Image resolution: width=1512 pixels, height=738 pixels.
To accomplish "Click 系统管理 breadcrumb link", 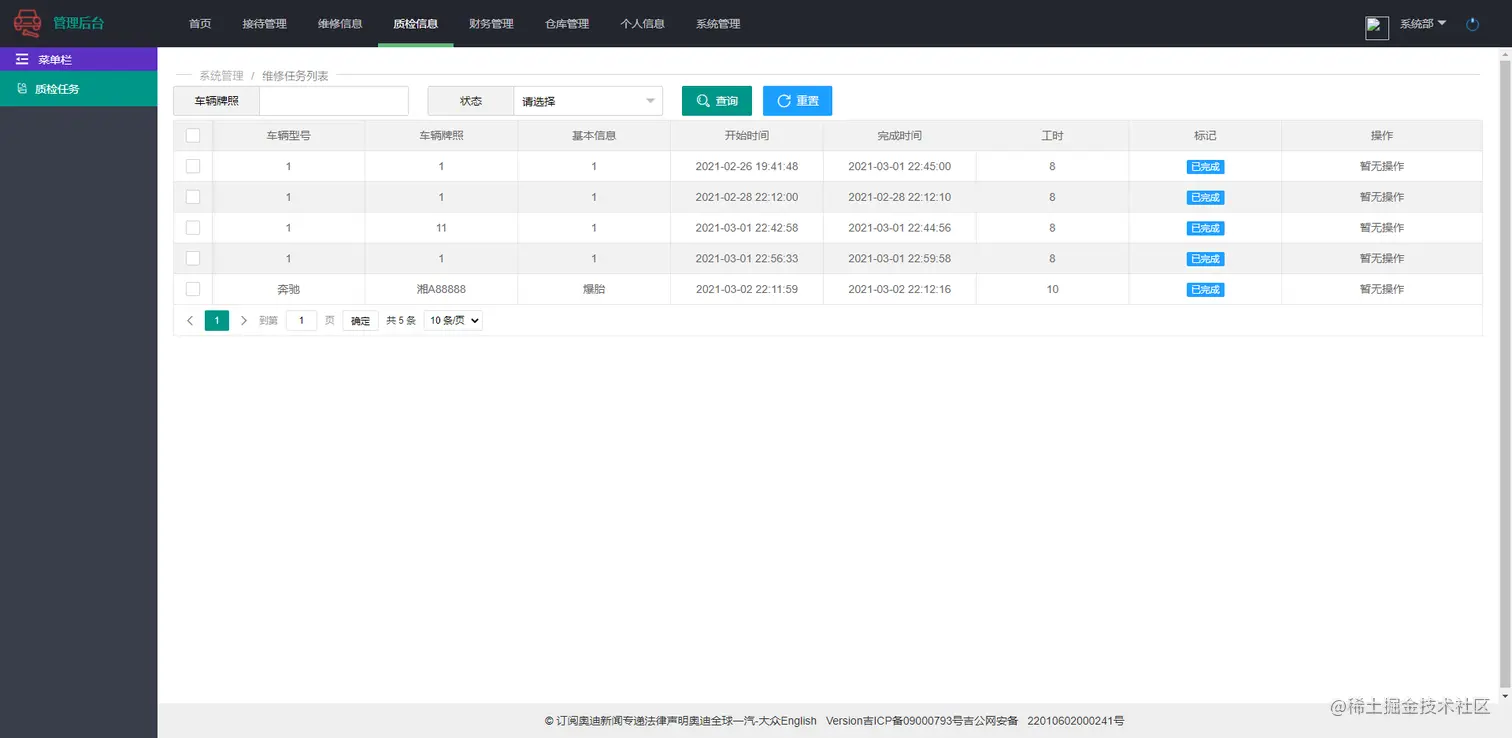I will pyautogui.click(x=221, y=76).
